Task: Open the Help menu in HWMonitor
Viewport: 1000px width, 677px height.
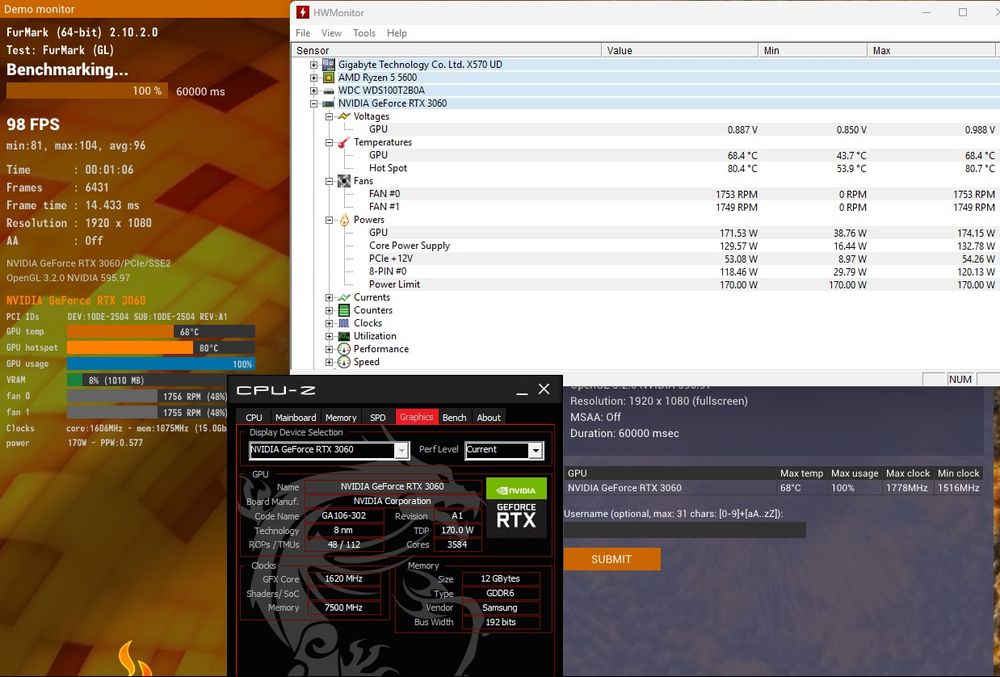Action: 397,33
